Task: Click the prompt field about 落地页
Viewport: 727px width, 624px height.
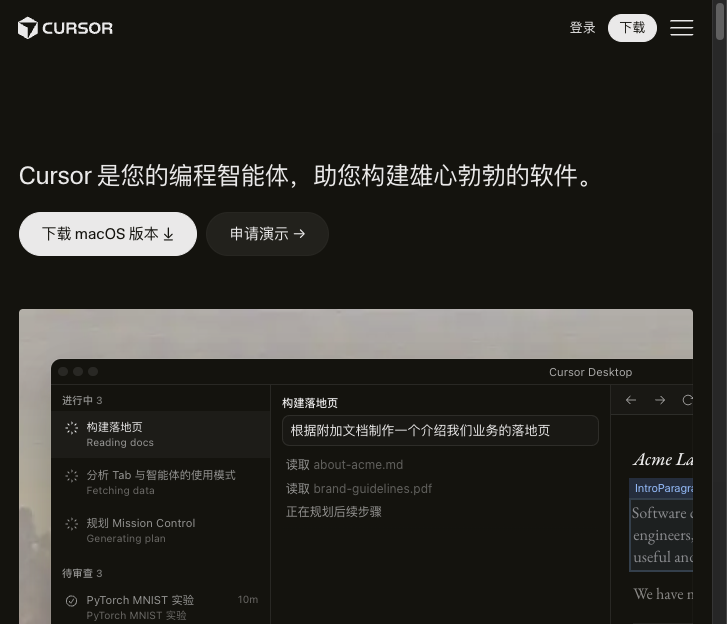Action: click(440, 430)
